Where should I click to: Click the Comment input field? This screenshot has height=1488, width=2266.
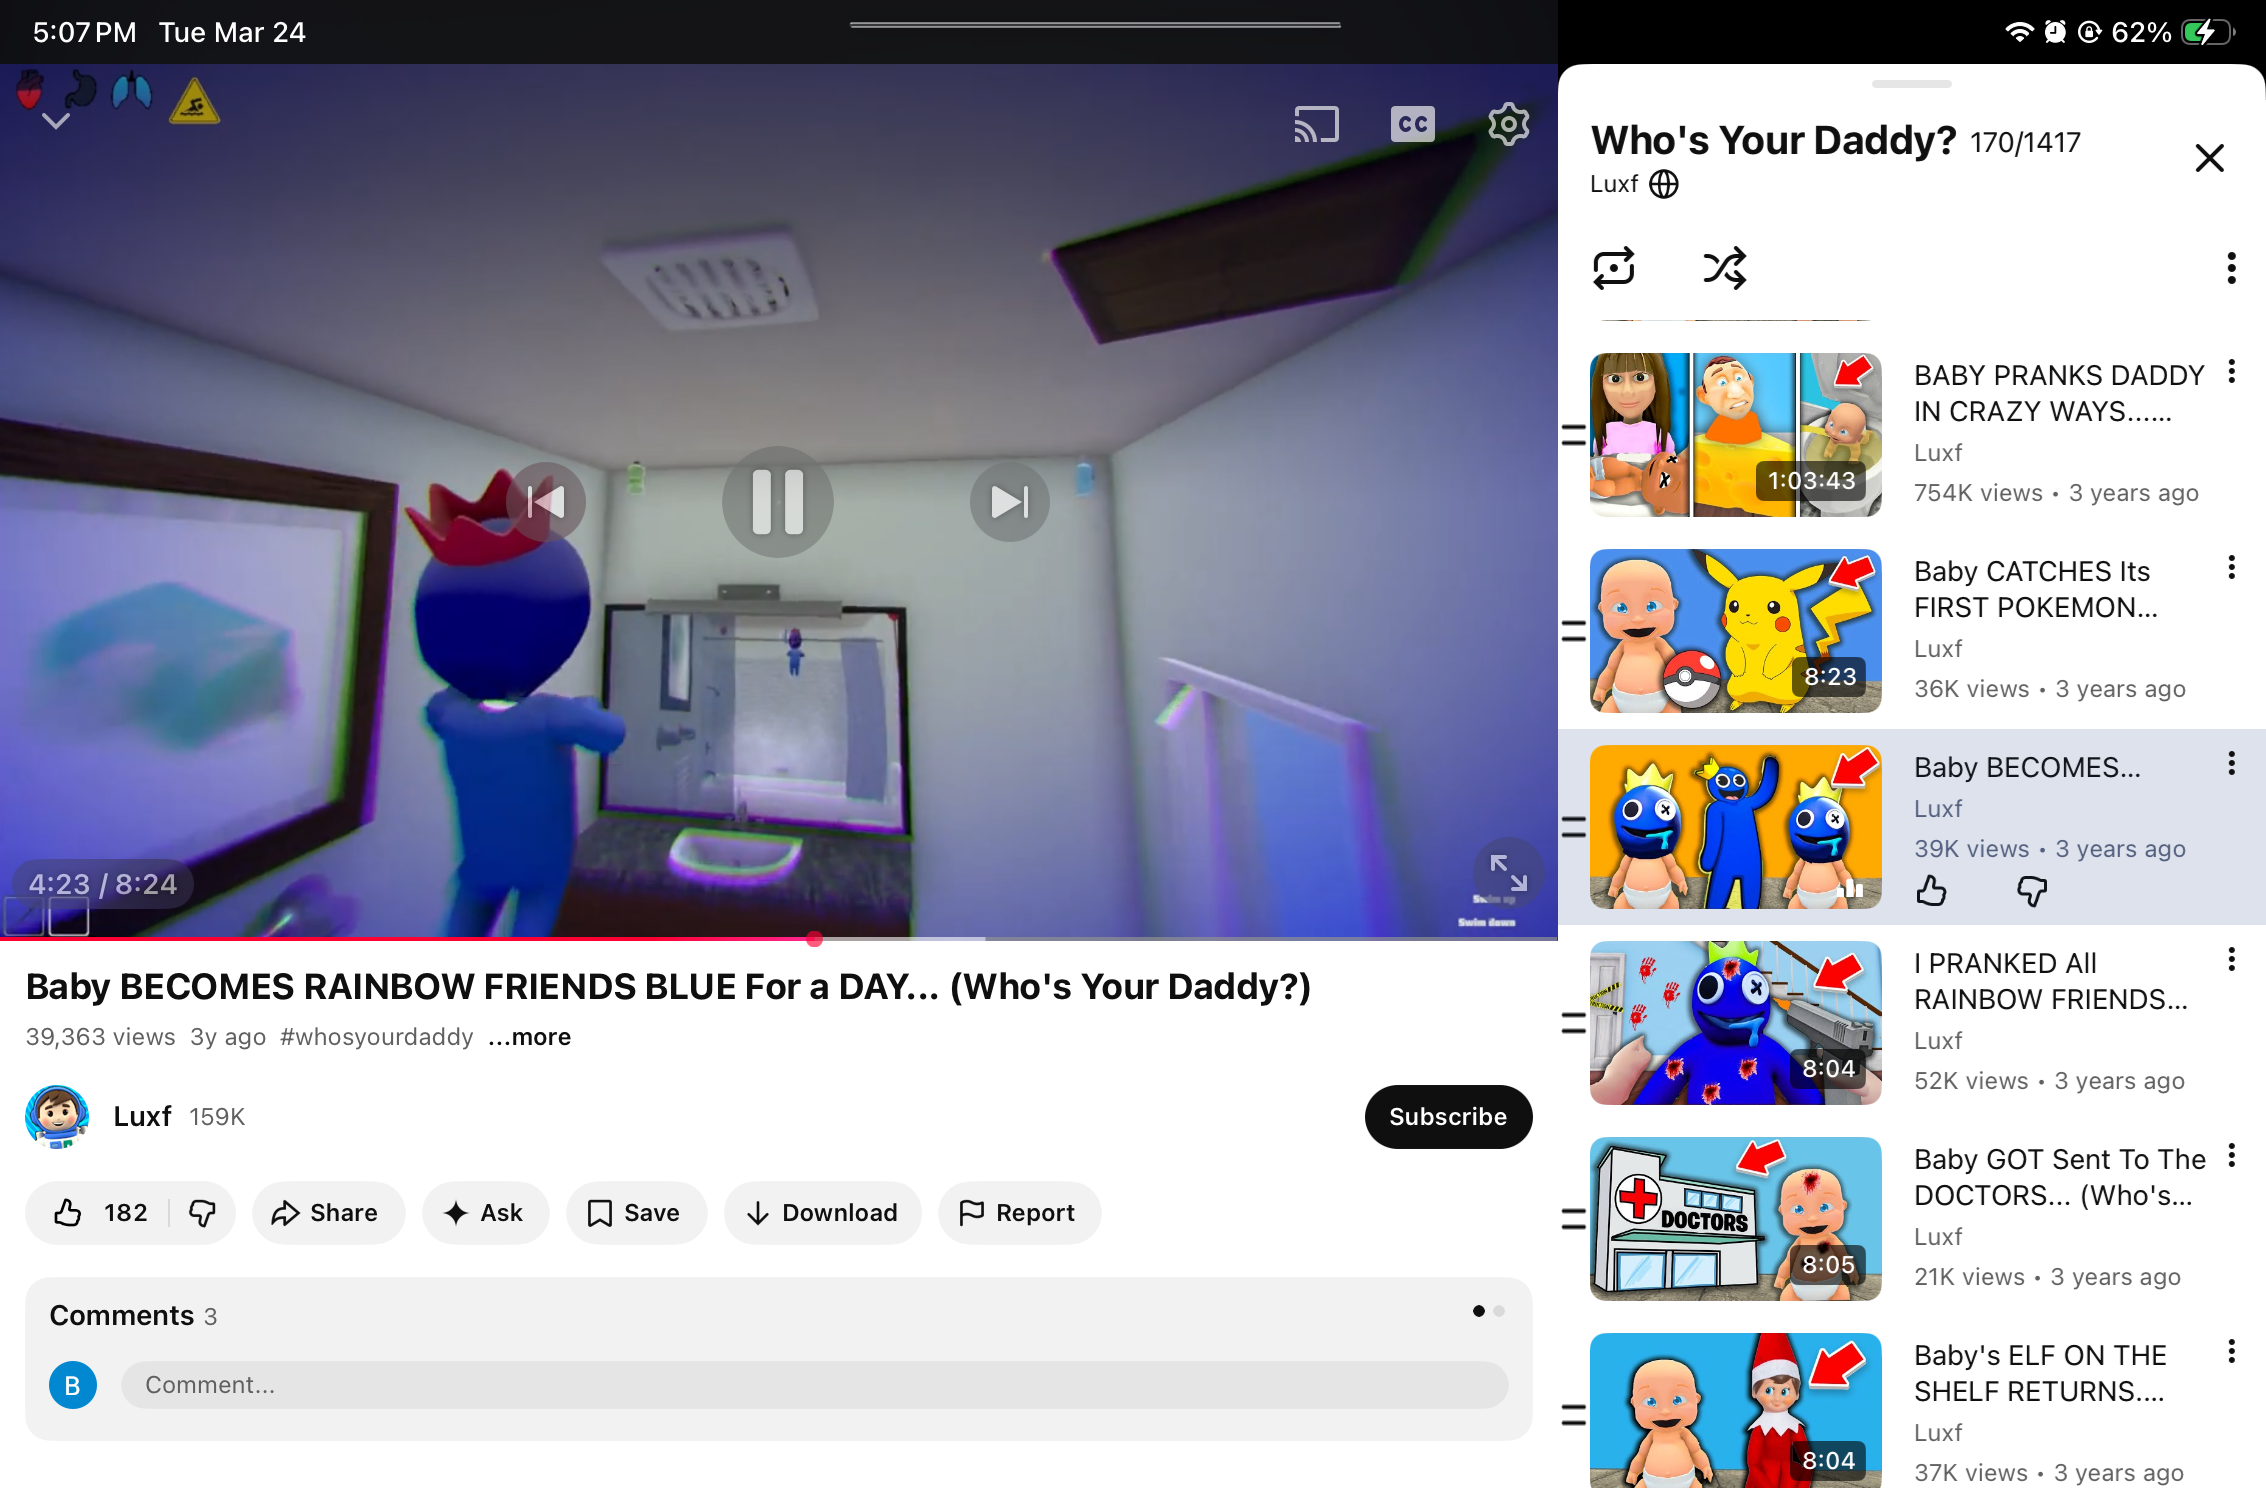click(x=814, y=1385)
